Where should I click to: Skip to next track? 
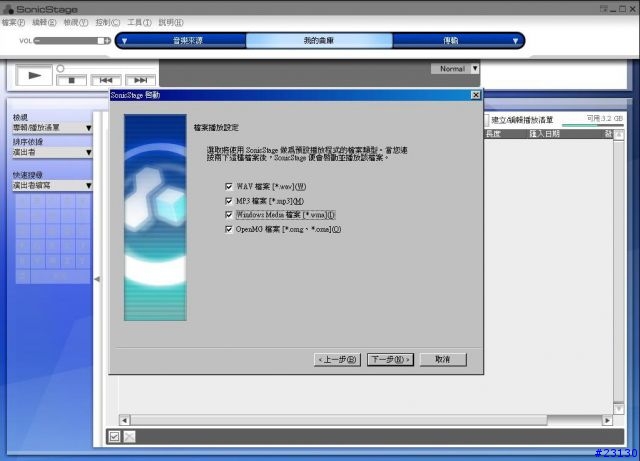click(140, 80)
